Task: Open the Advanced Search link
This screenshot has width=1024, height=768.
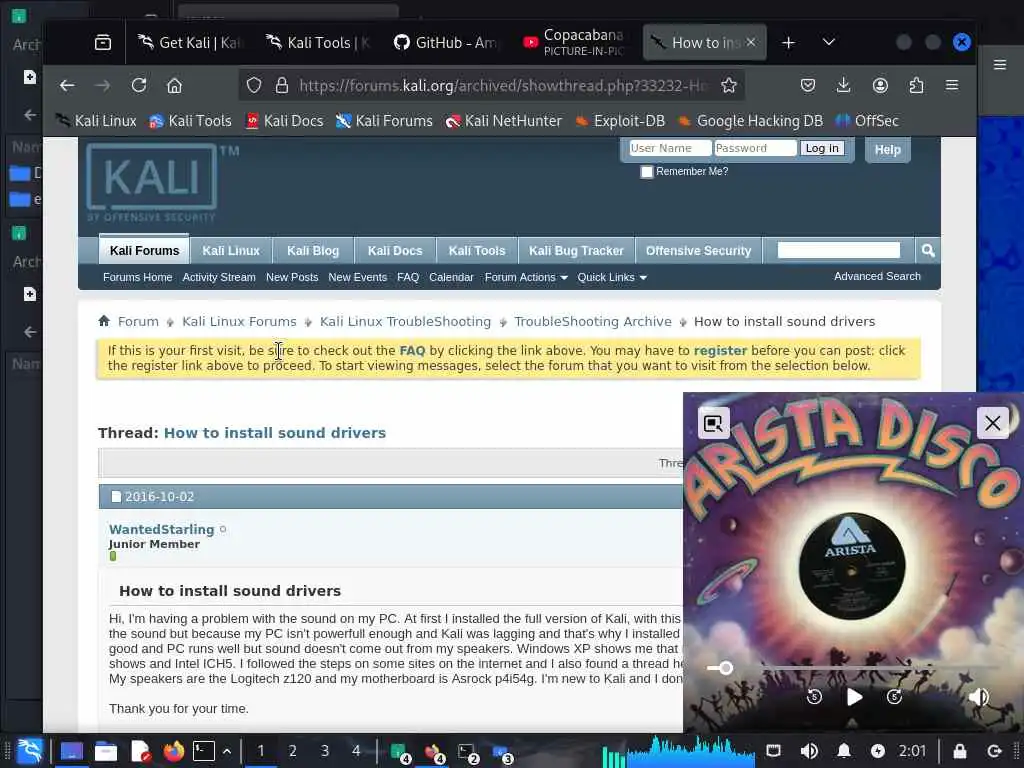Action: (x=877, y=276)
